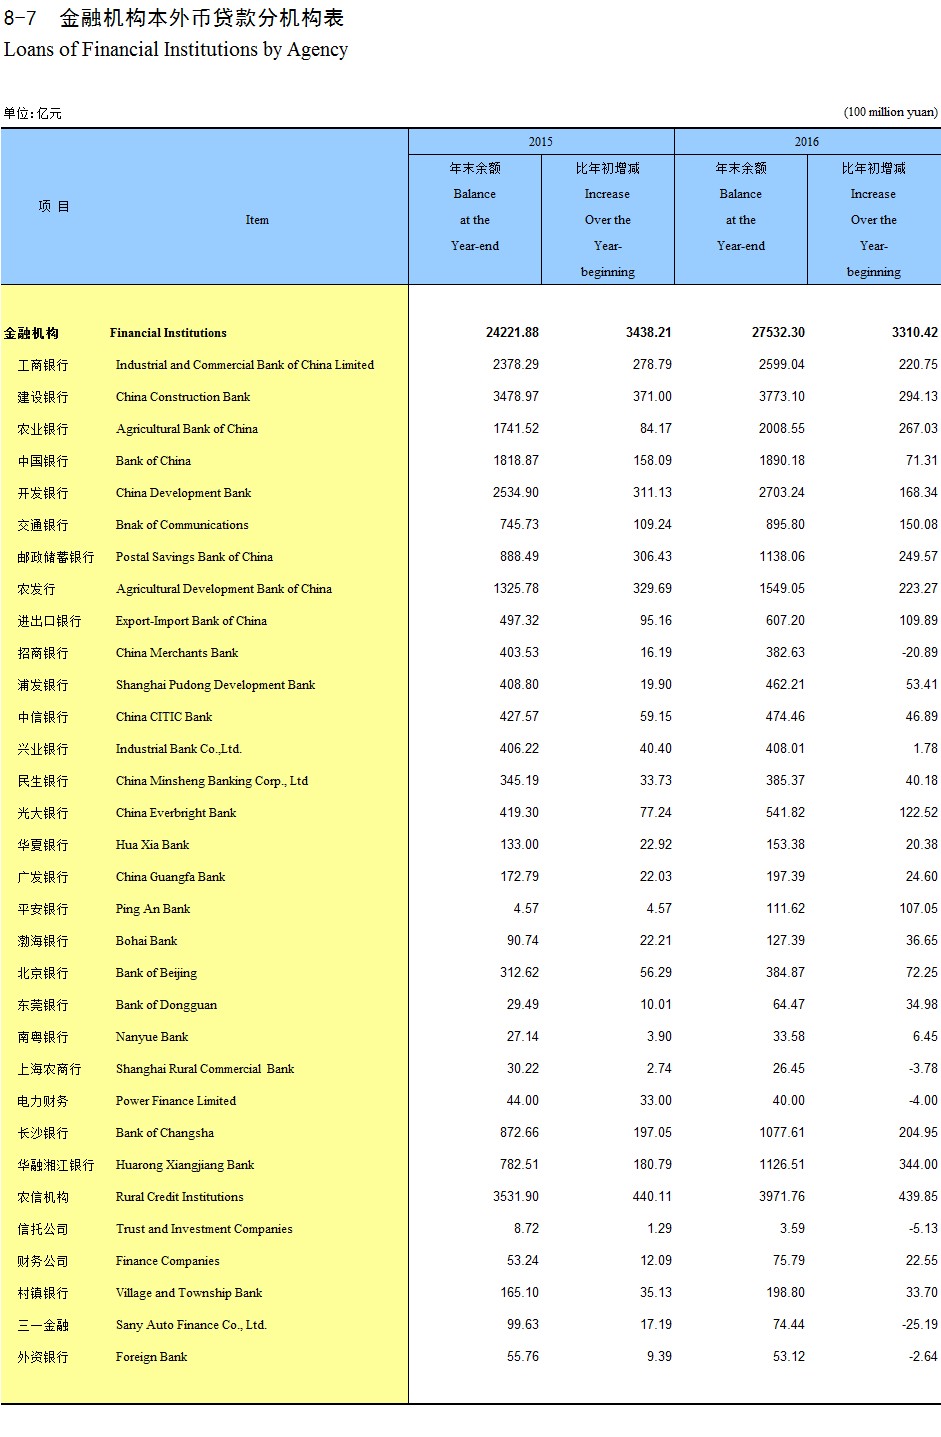
Task: Click the value 1549.05
Action: click(x=782, y=589)
